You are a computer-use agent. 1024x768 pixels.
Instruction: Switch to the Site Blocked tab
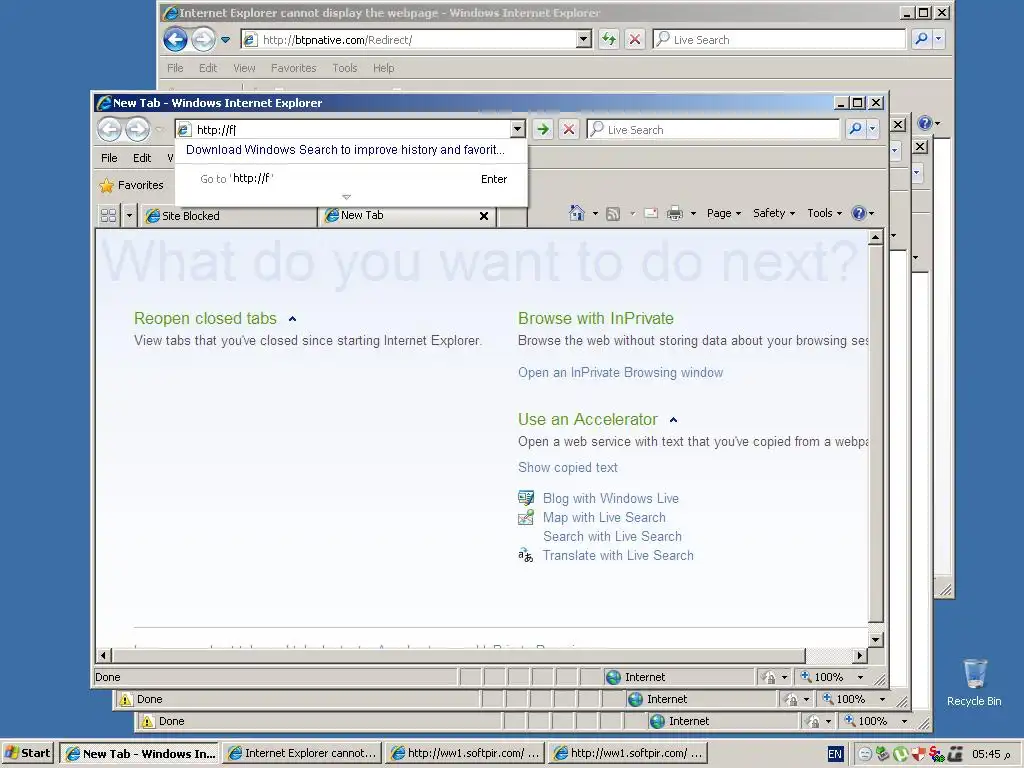[227, 216]
